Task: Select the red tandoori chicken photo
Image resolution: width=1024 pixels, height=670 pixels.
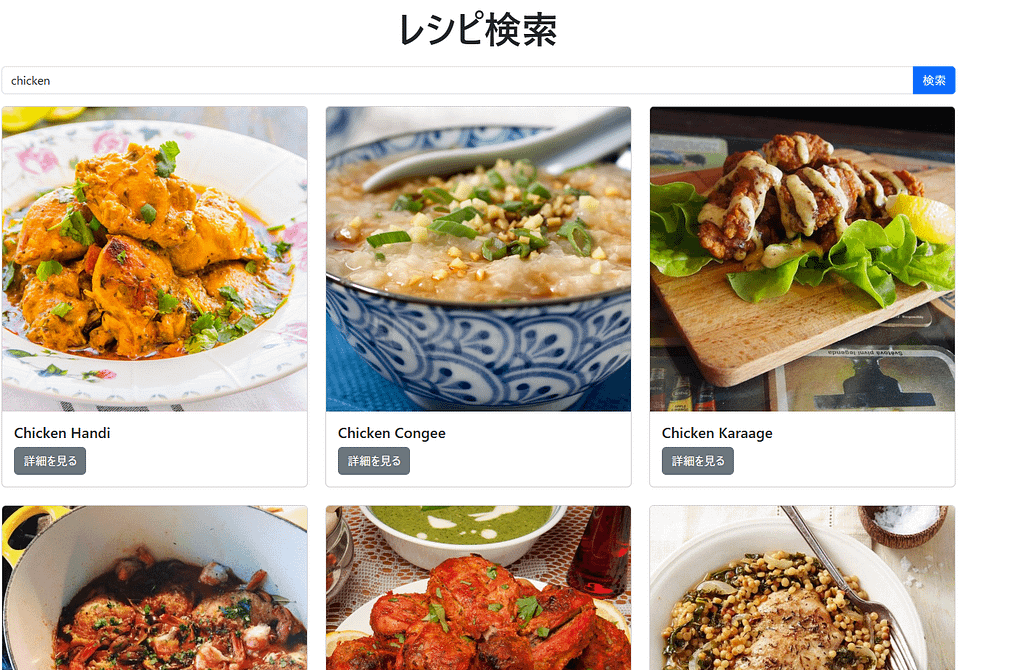Action: [x=479, y=588]
